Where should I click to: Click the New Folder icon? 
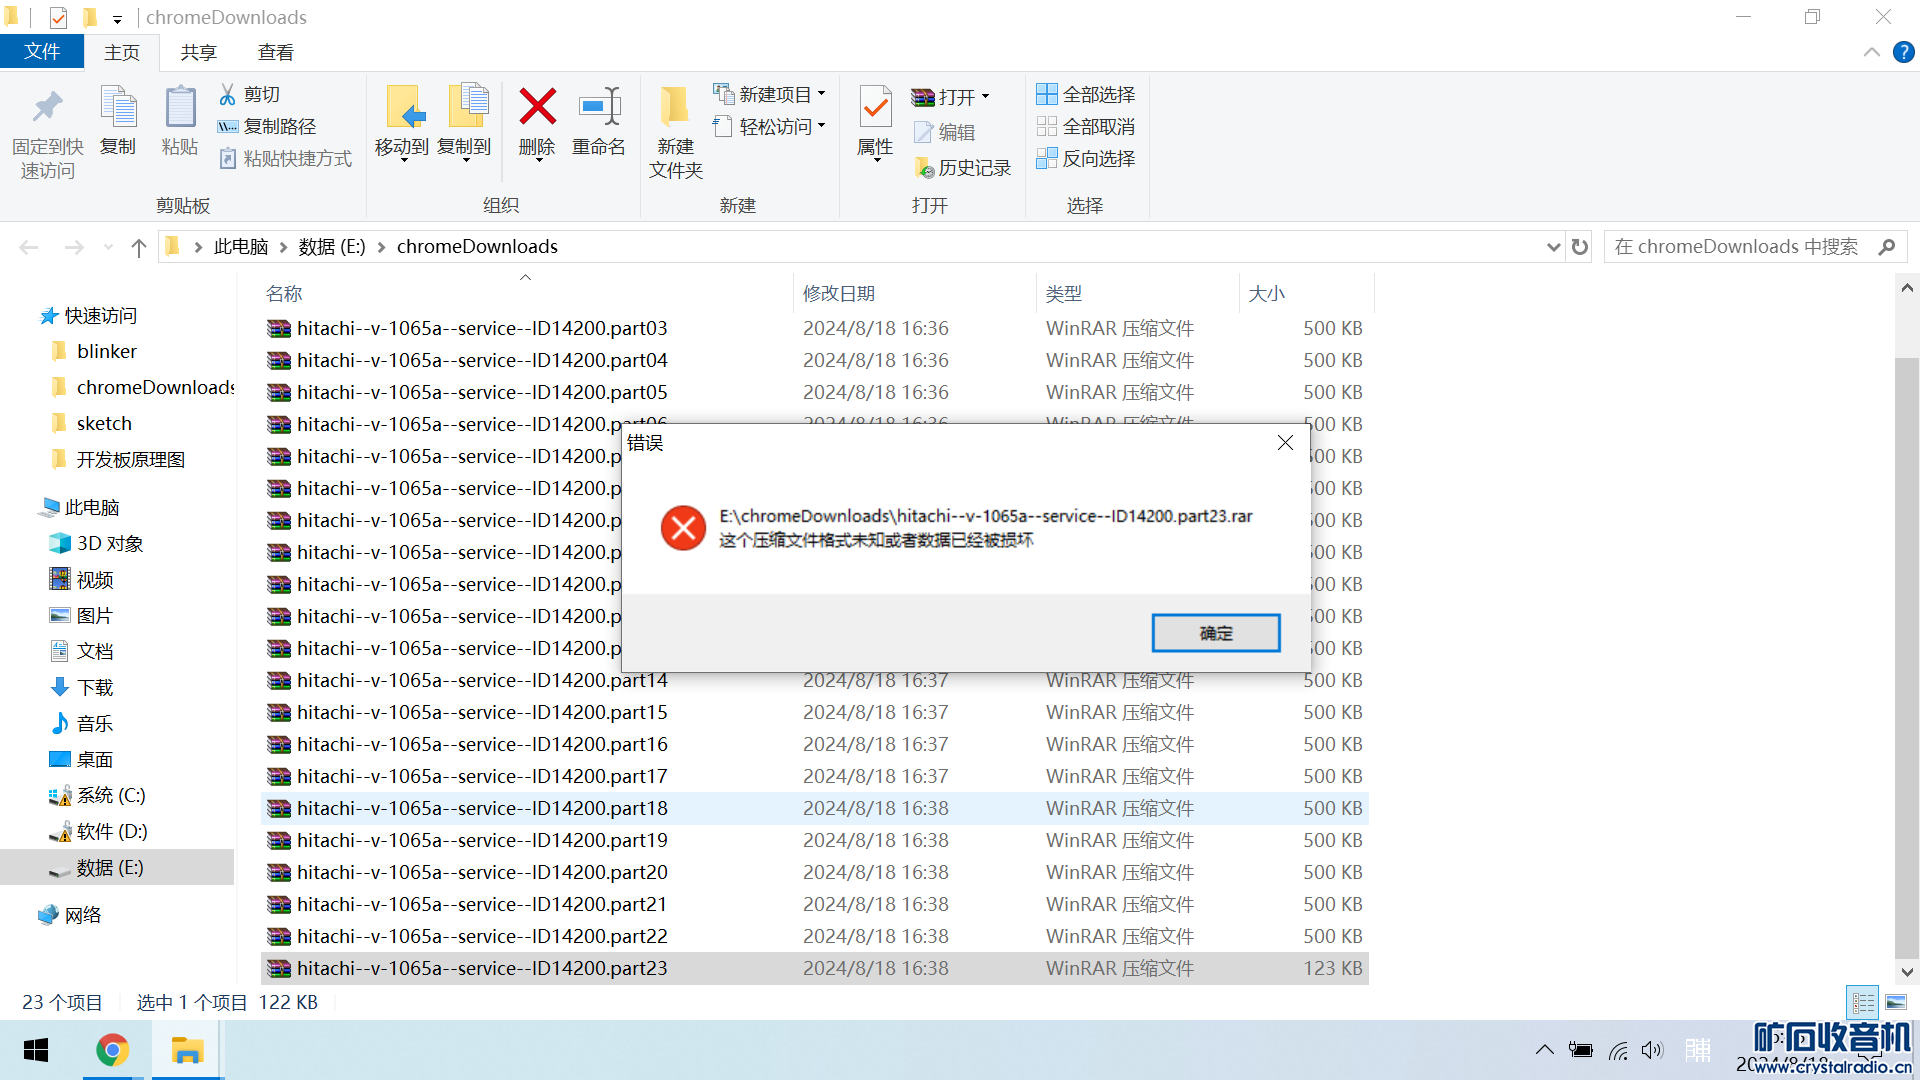(x=675, y=108)
